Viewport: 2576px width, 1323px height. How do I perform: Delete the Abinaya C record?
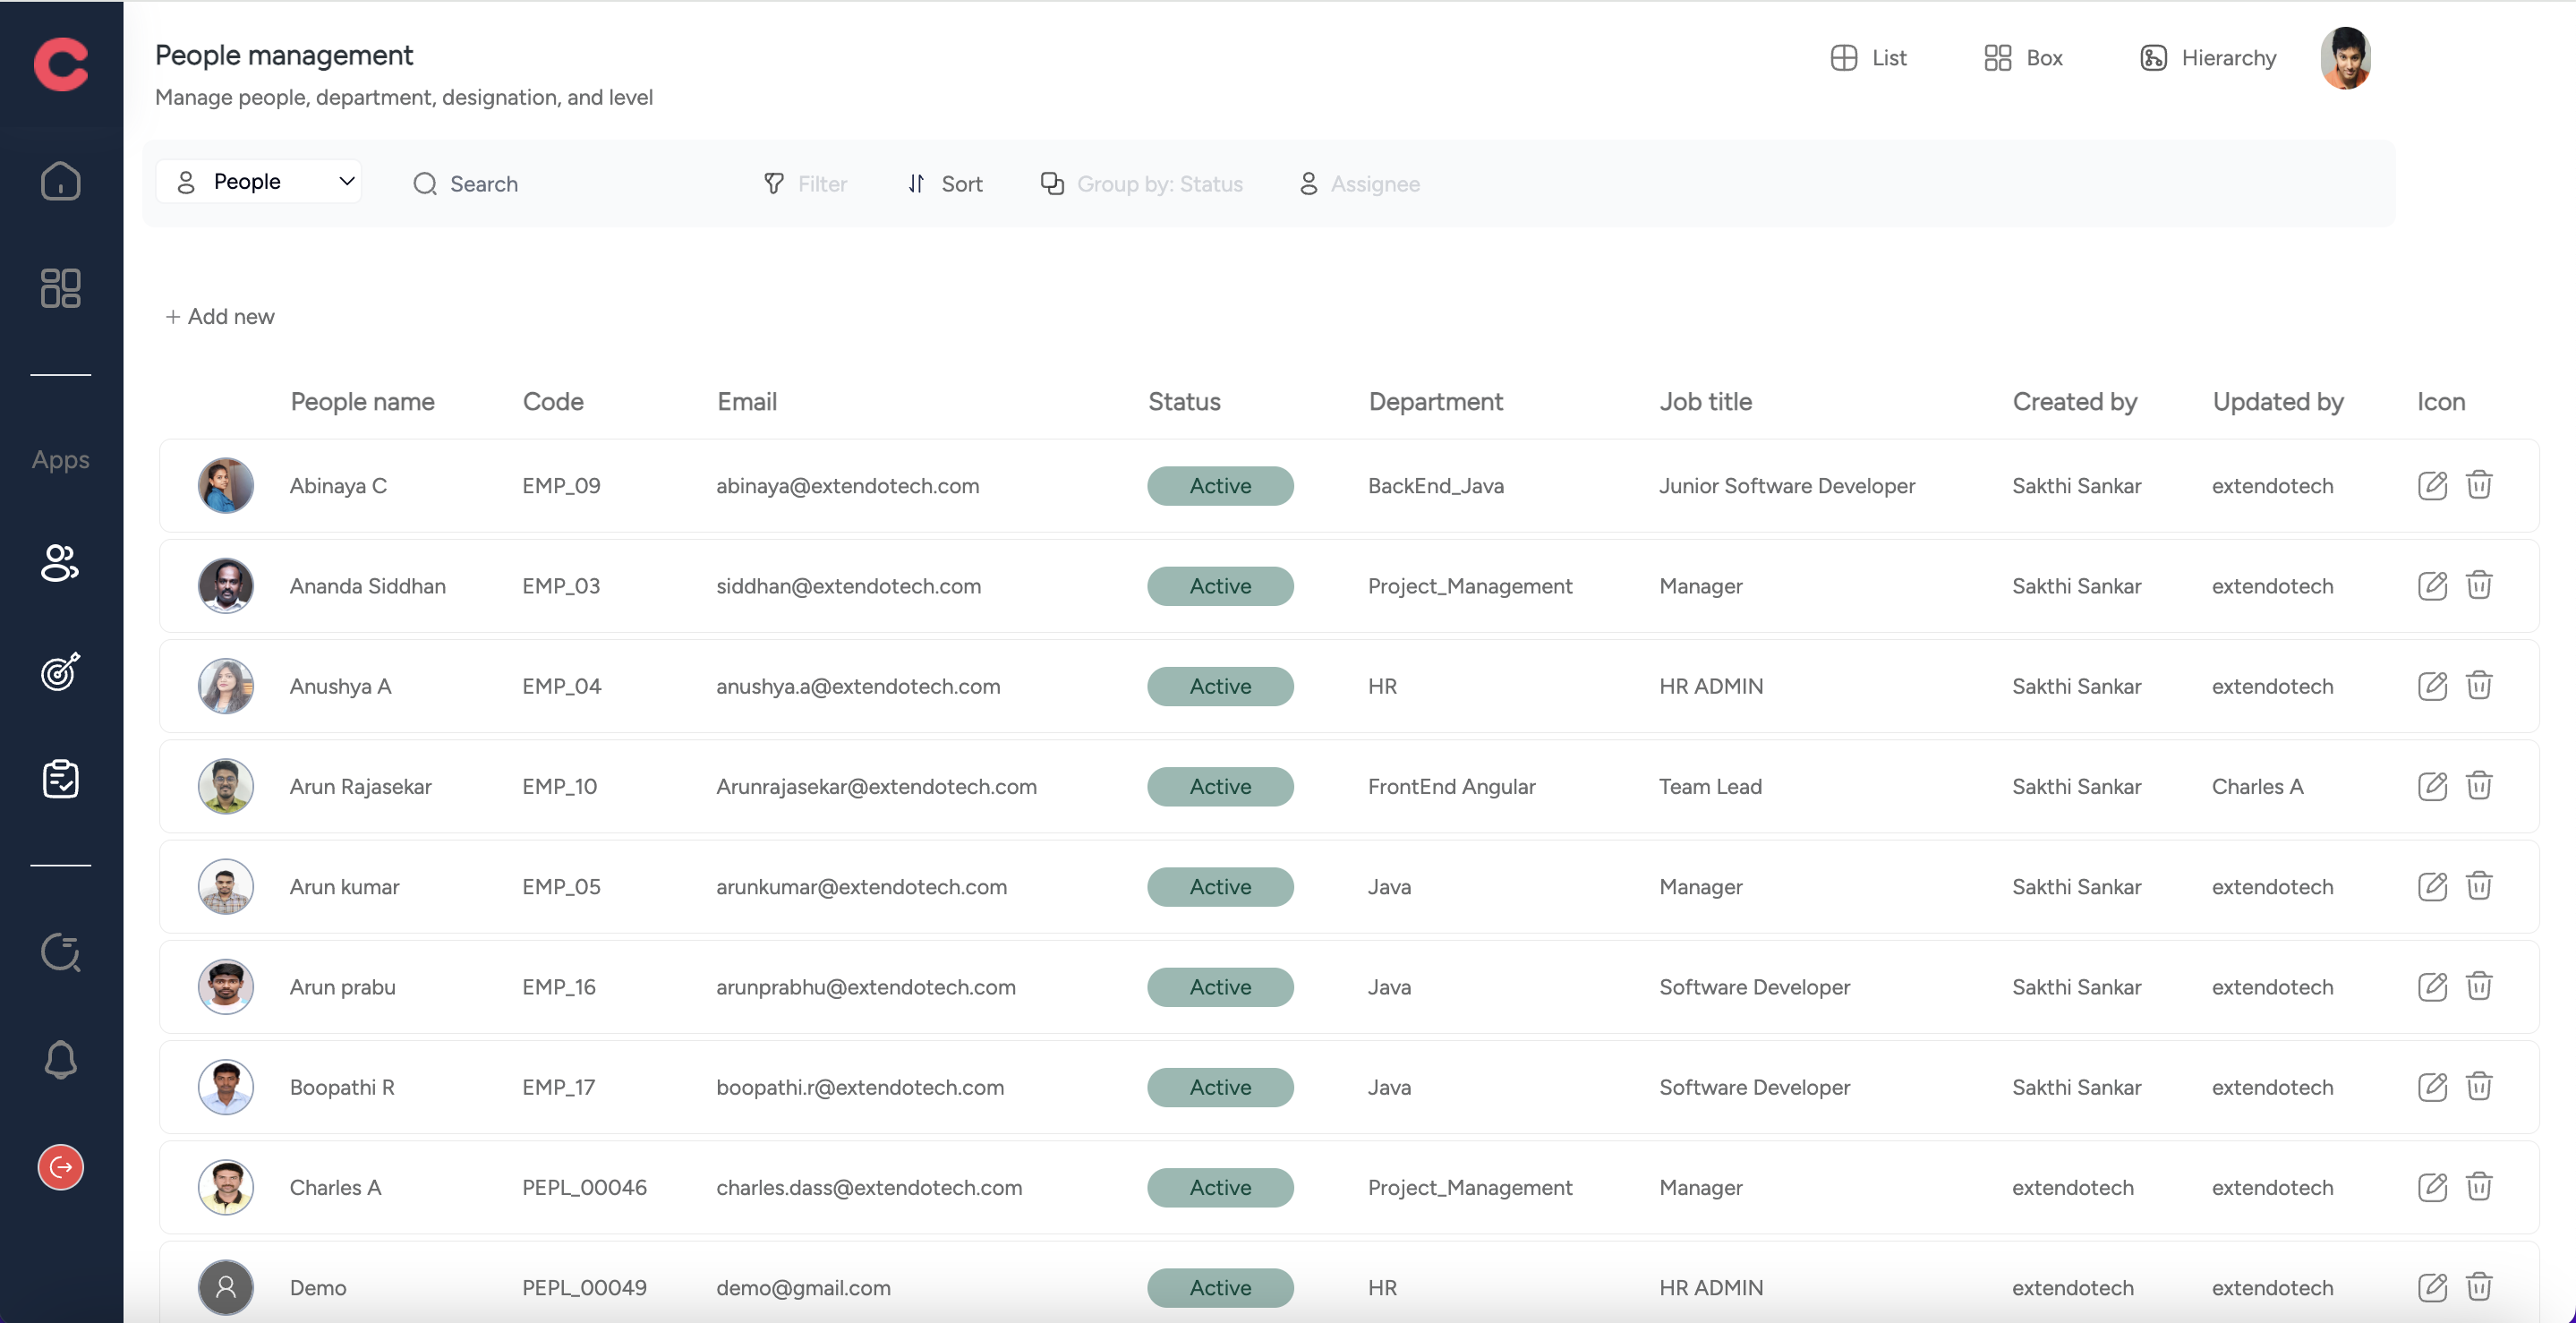point(2479,485)
